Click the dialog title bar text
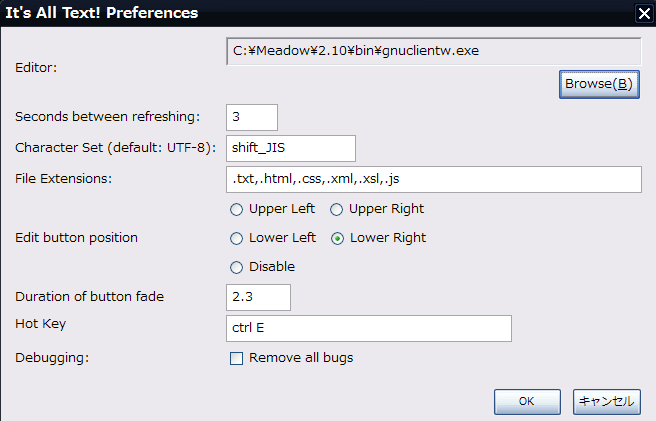656x421 pixels. 102,13
